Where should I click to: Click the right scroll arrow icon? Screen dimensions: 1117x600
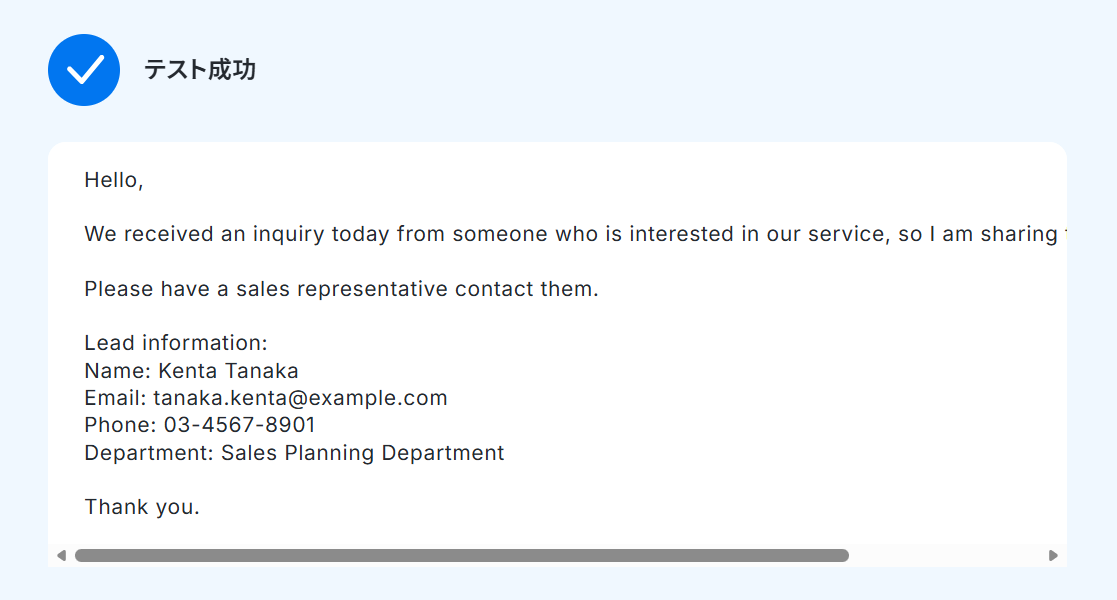tap(1053, 556)
